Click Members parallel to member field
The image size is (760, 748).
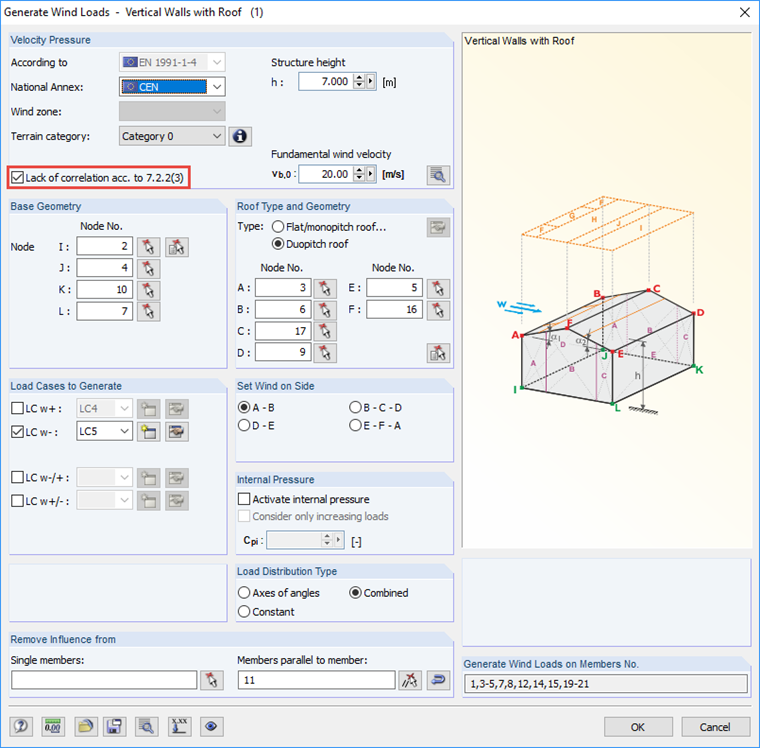[x=317, y=680]
